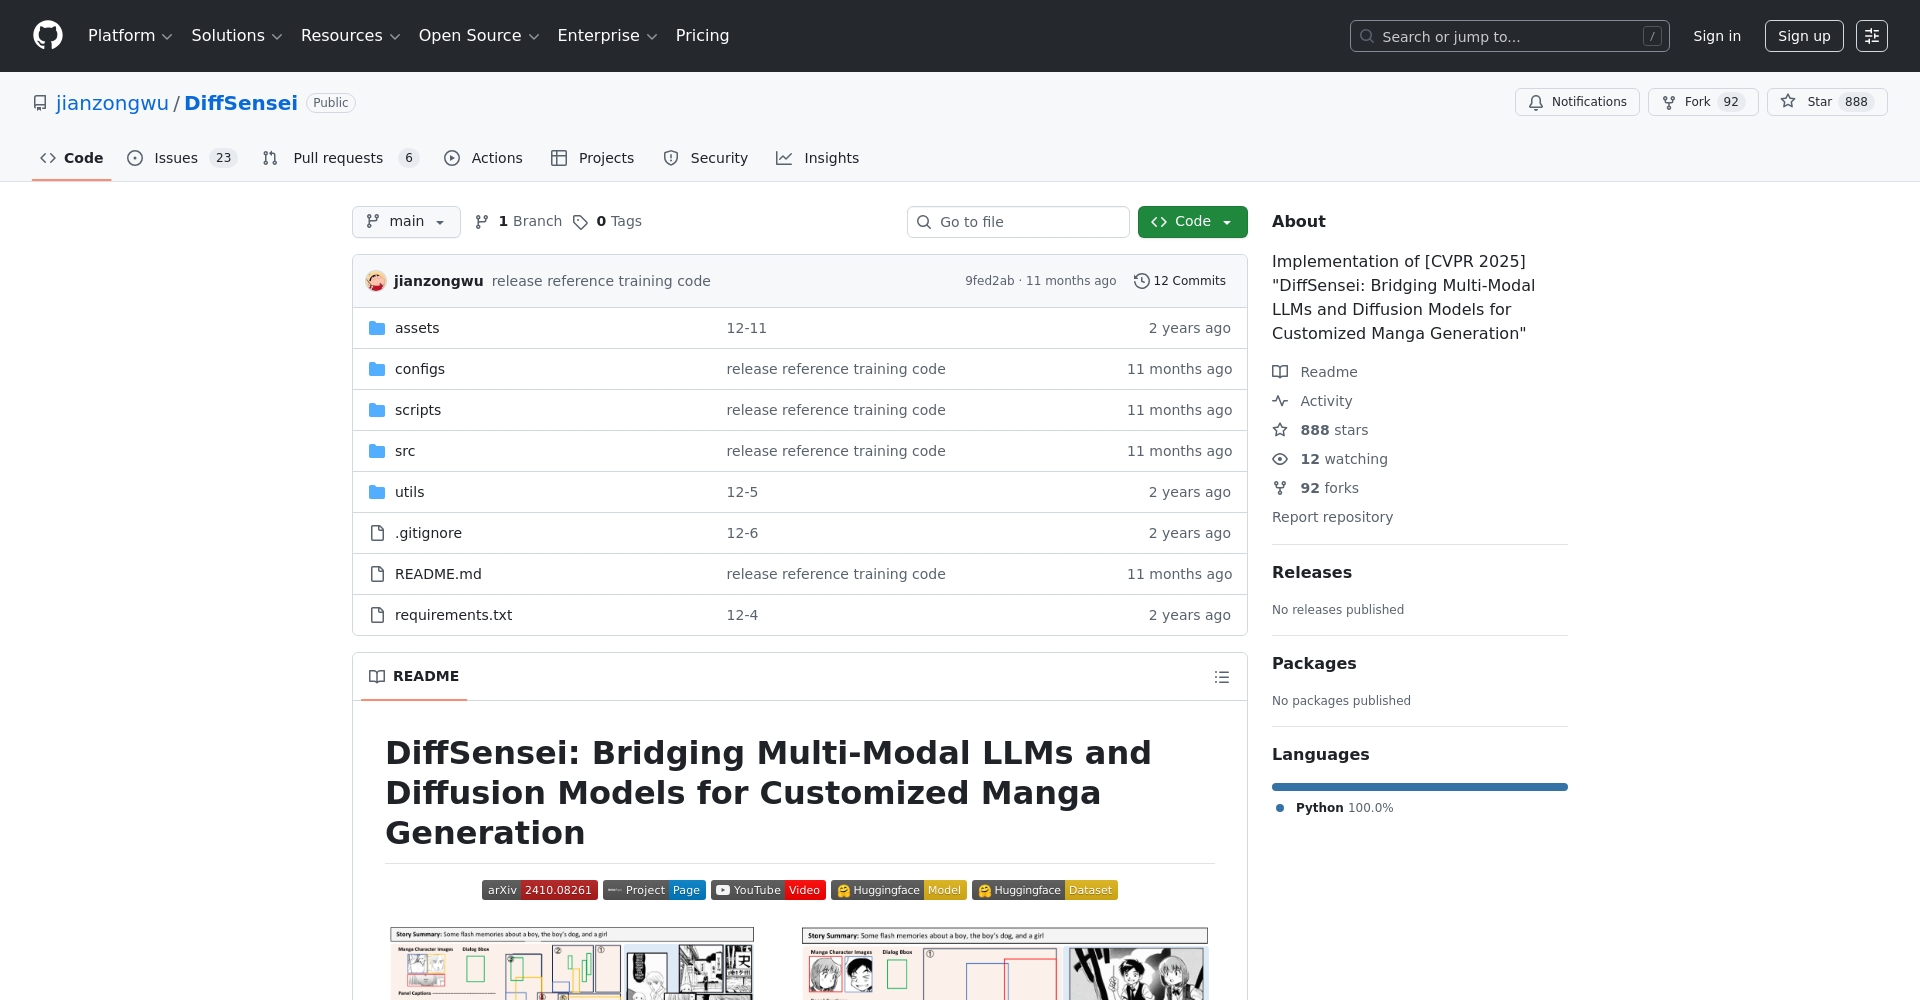Click the Python language bar

[x=1419, y=787]
